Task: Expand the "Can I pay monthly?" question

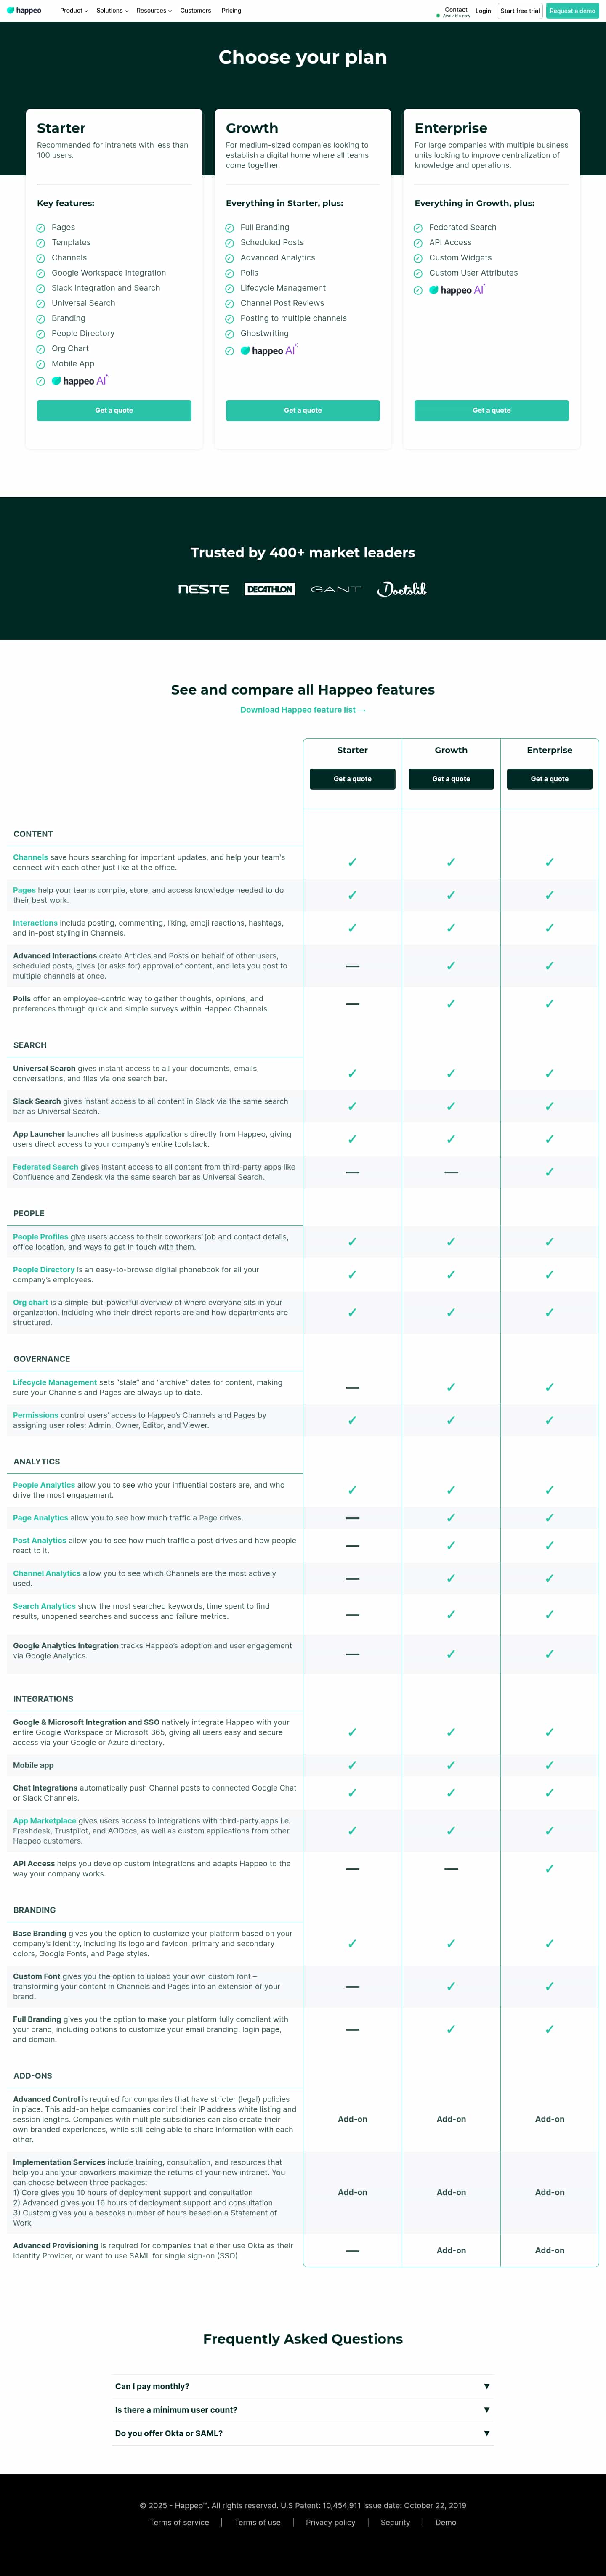Action: [302, 2386]
